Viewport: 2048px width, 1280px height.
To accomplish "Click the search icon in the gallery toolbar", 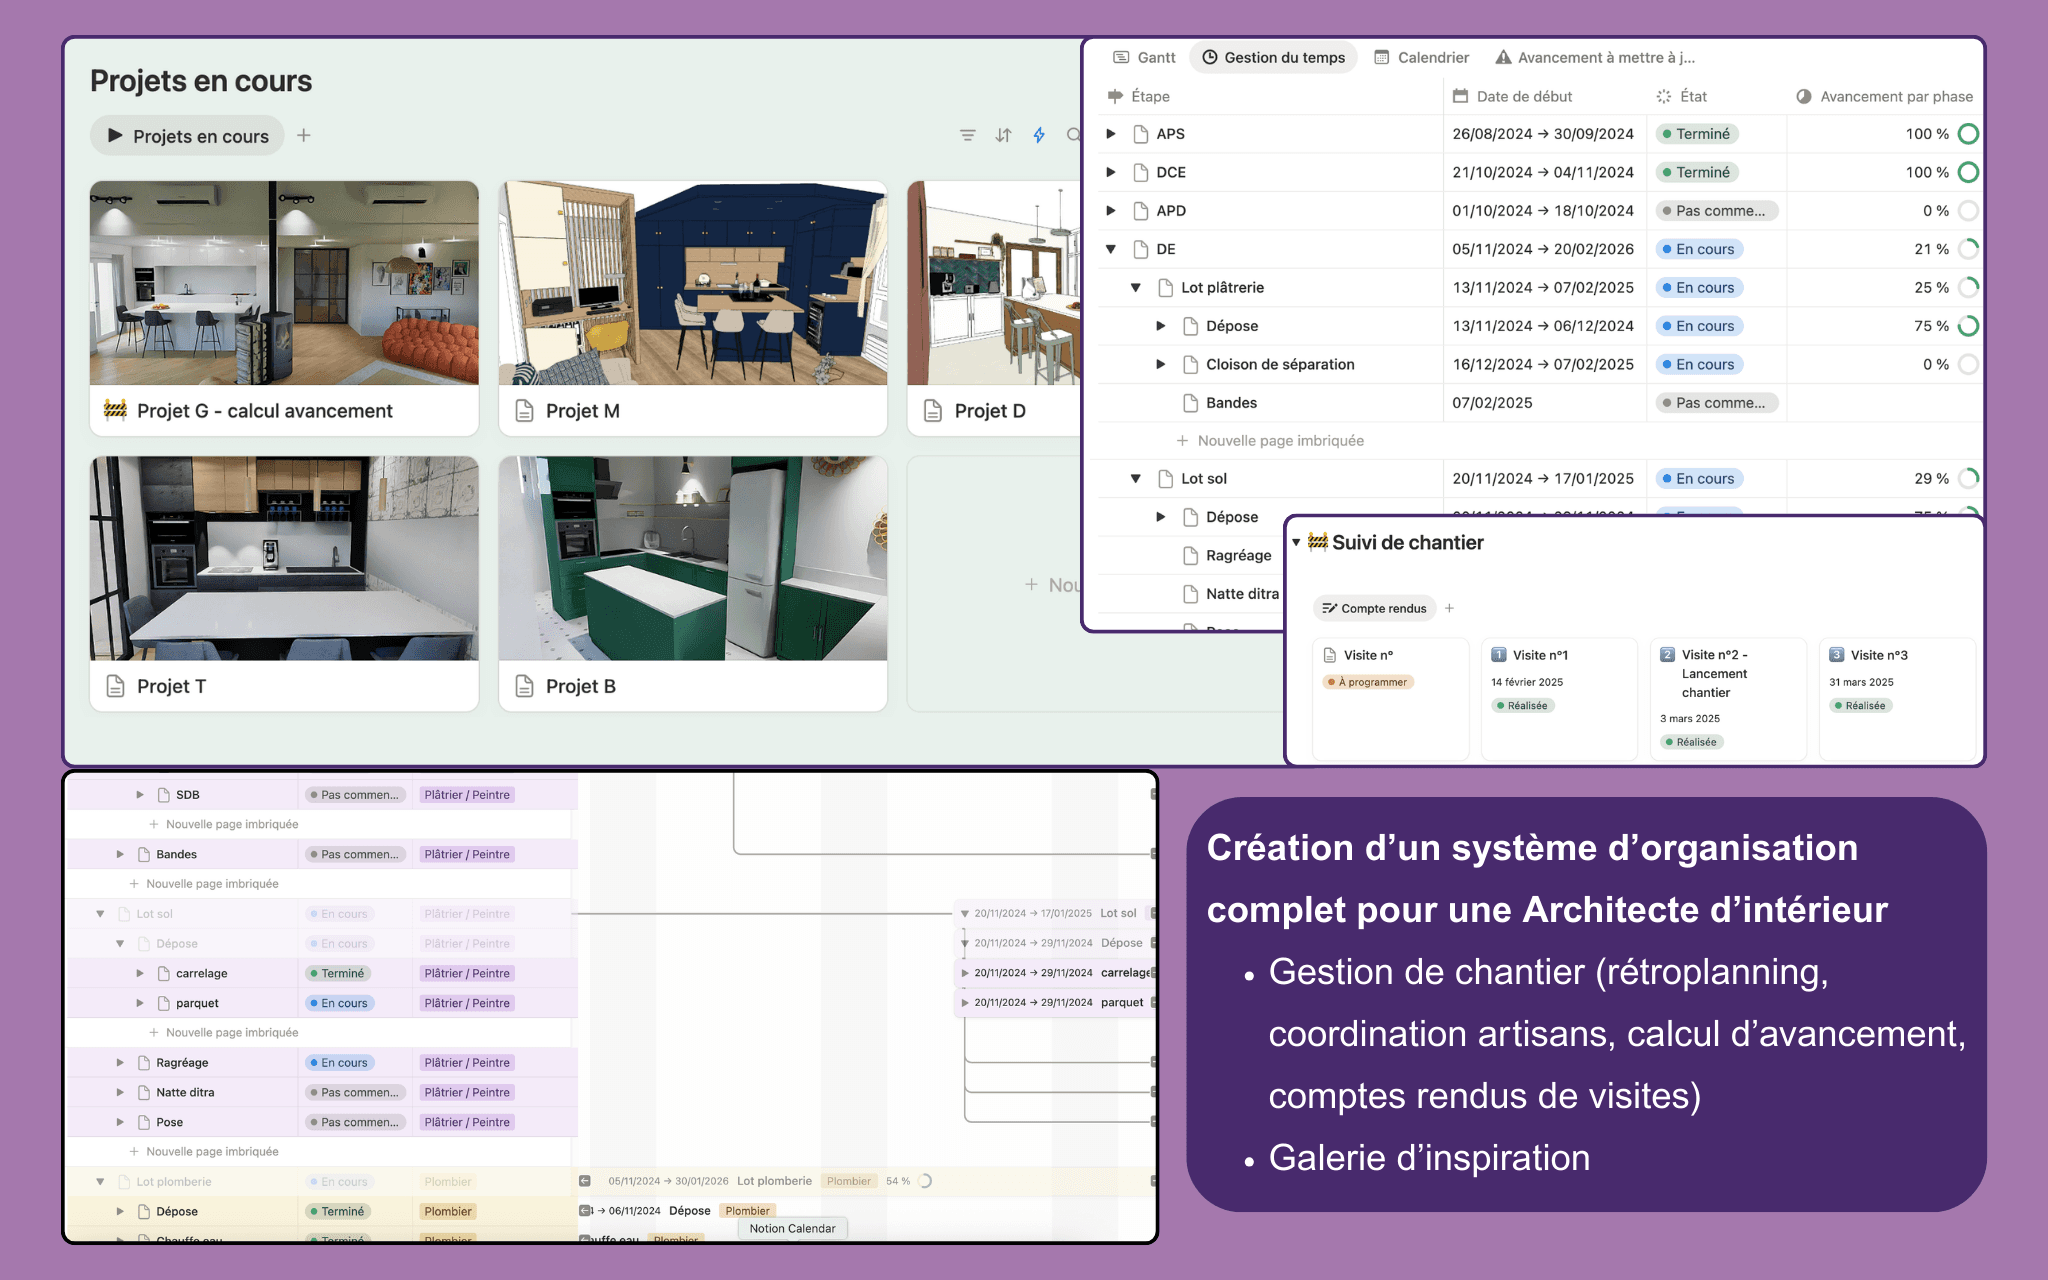I will 1075,135.
